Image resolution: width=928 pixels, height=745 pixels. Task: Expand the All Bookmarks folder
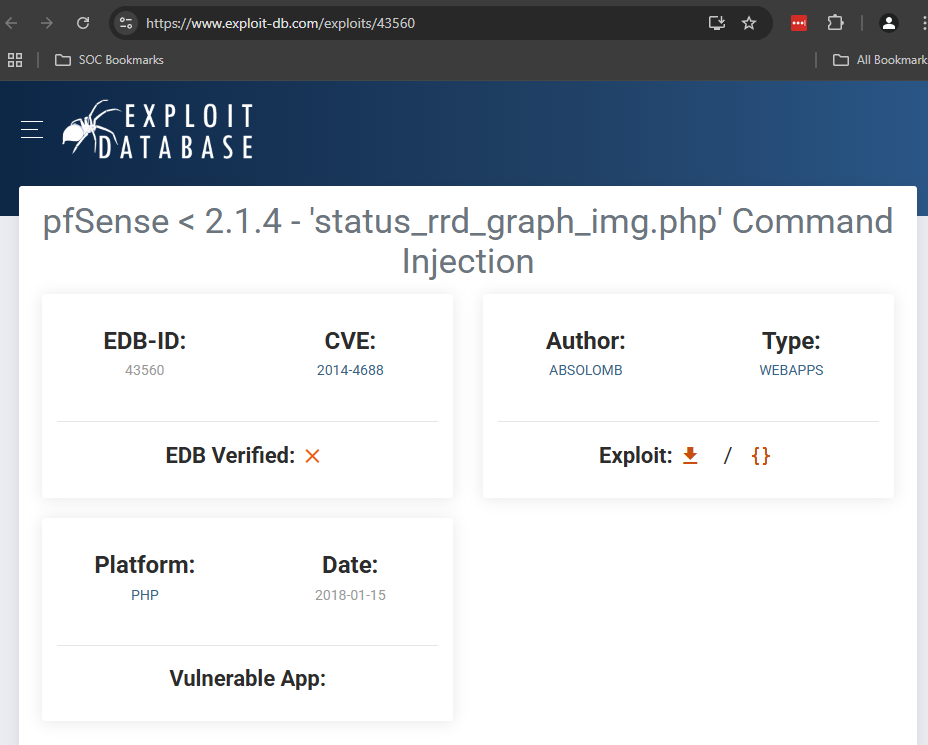880,60
